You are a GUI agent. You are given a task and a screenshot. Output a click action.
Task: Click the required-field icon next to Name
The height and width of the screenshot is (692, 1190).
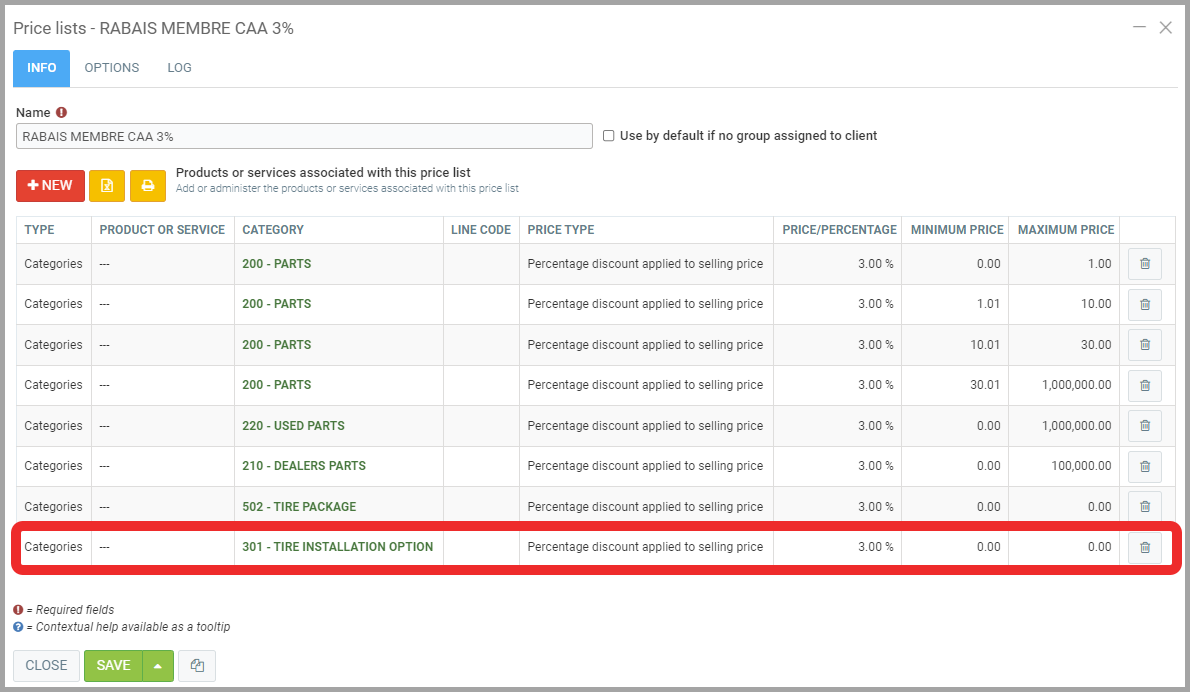pyautogui.click(x=62, y=113)
